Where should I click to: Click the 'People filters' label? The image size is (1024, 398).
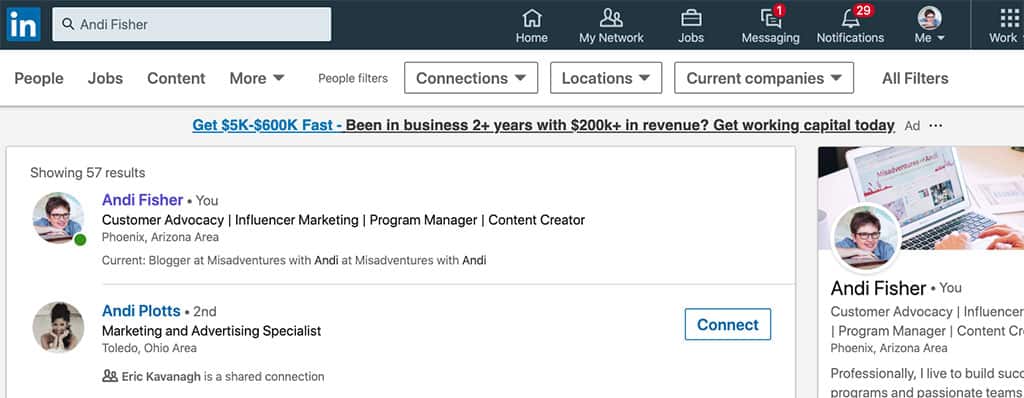(x=353, y=78)
